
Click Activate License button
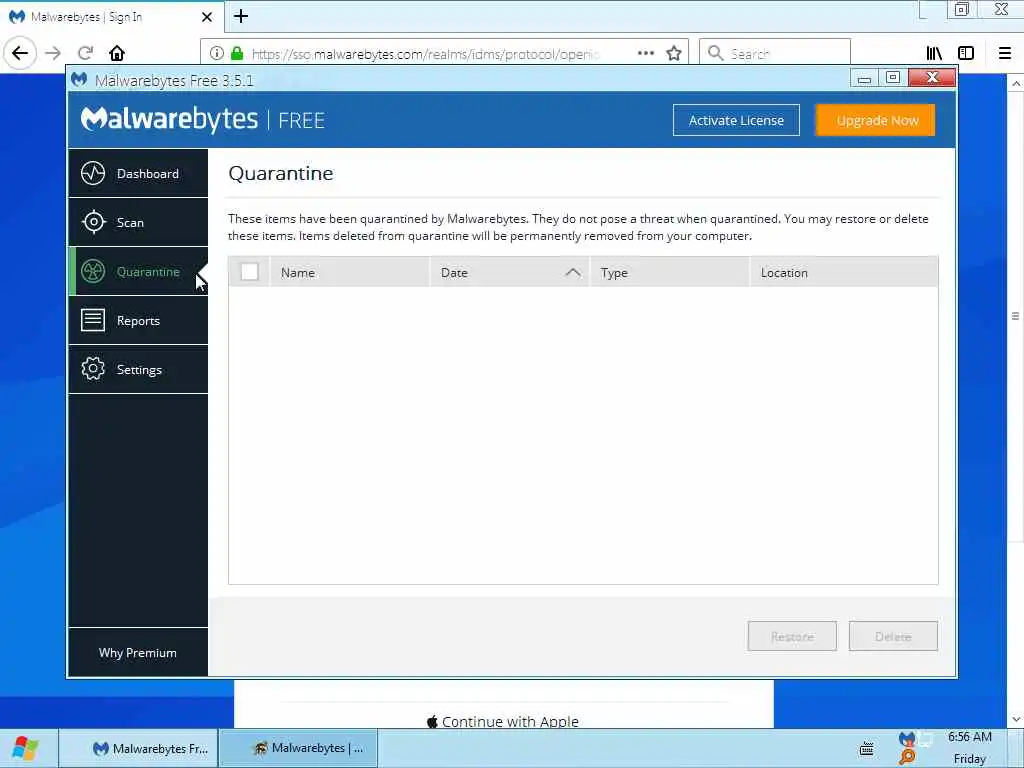pos(736,120)
